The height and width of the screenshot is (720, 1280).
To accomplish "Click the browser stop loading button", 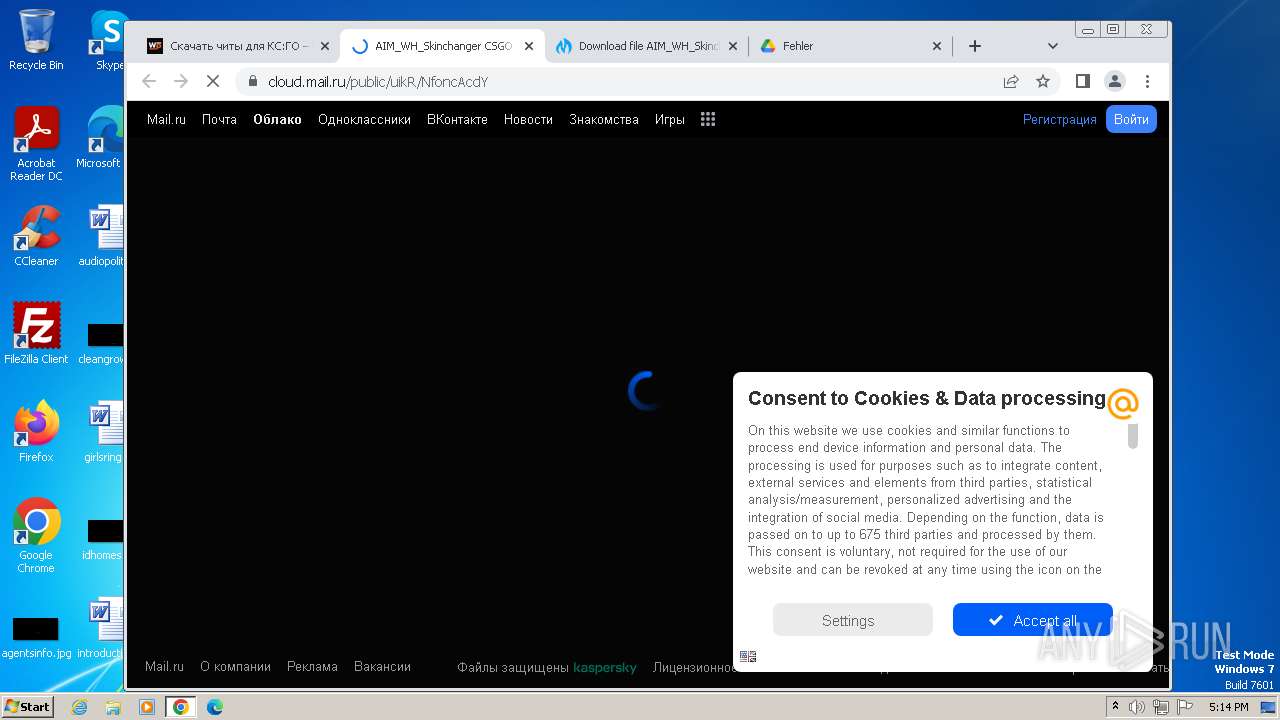I will [x=212, y=81].
